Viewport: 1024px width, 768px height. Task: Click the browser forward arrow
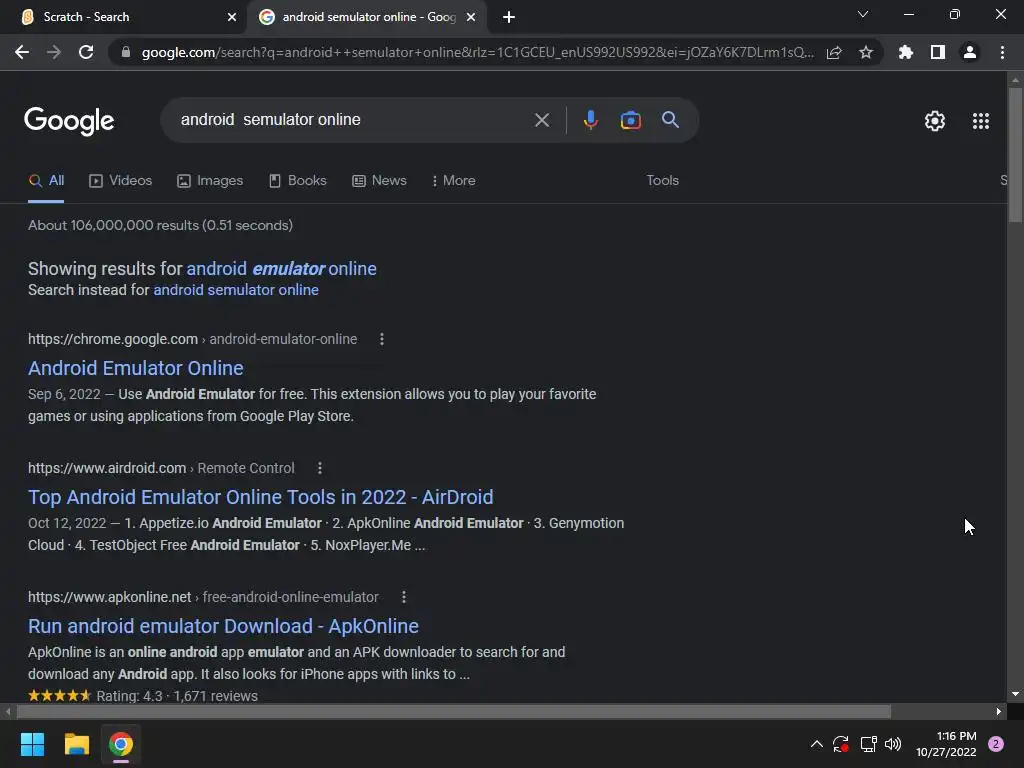tap(54, 52)
